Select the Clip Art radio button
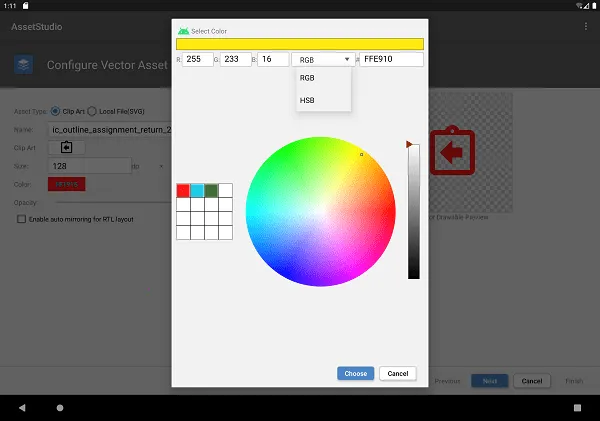600x421 pixels. (55, 111)
